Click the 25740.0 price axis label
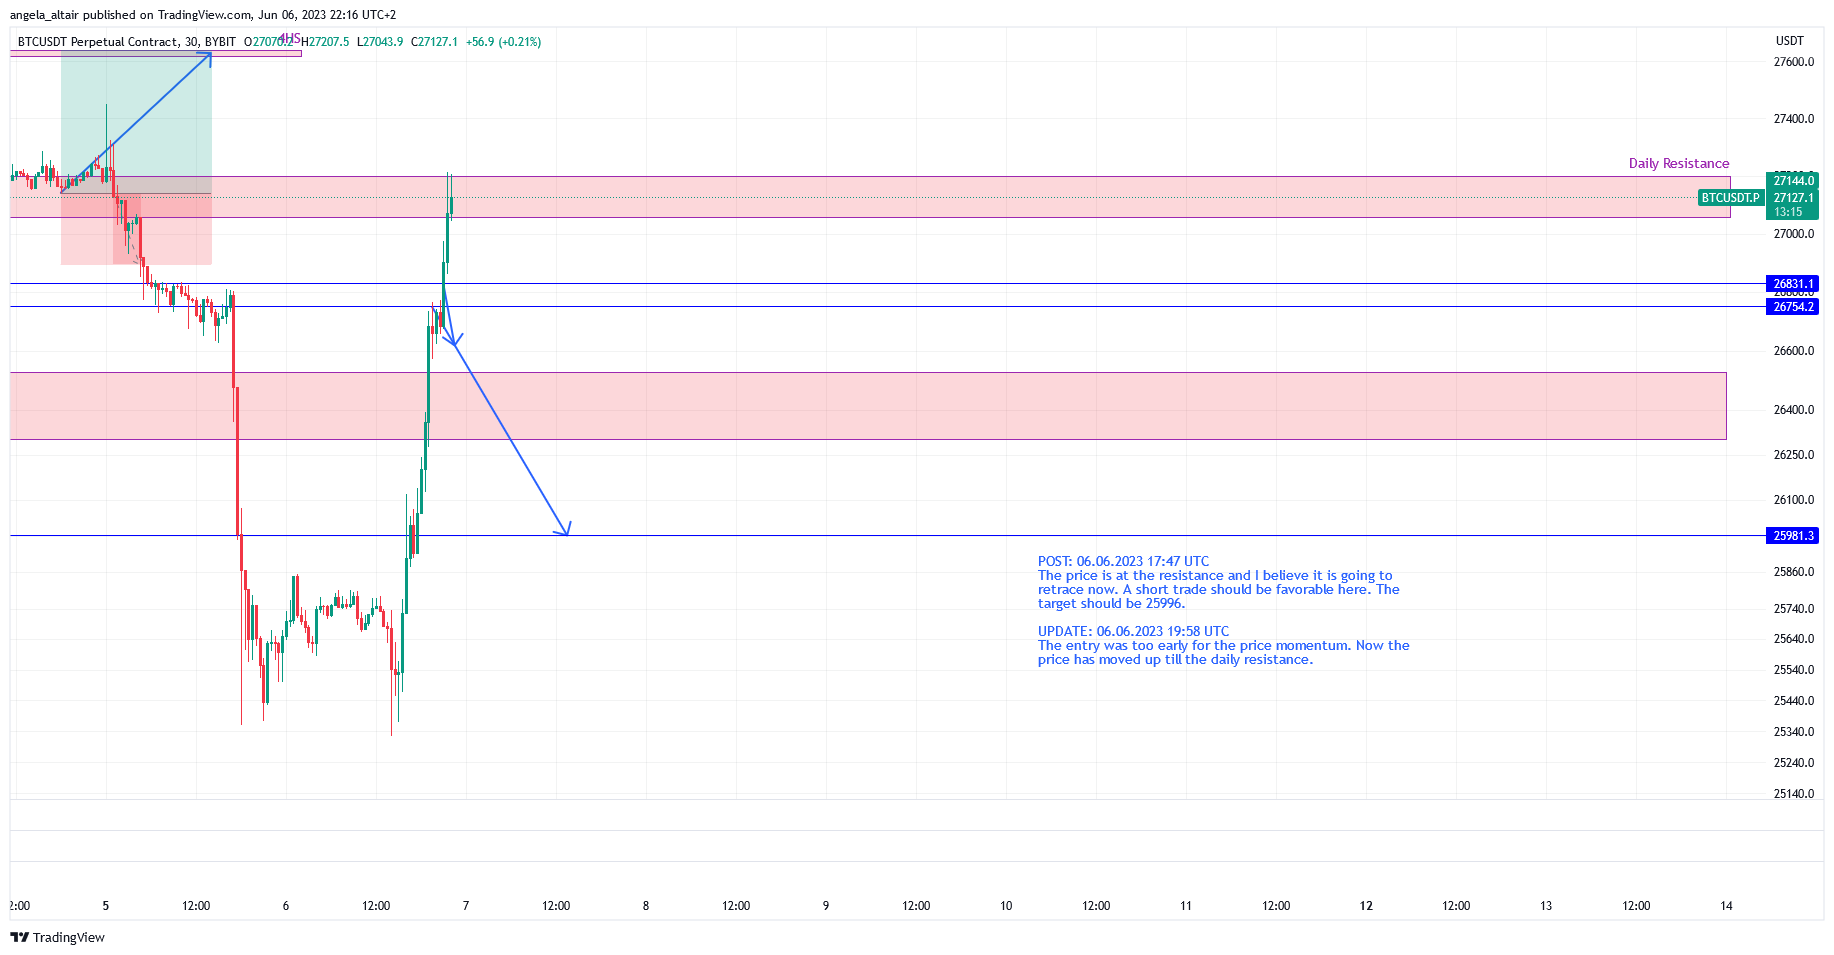 (x=1793, y=609)
